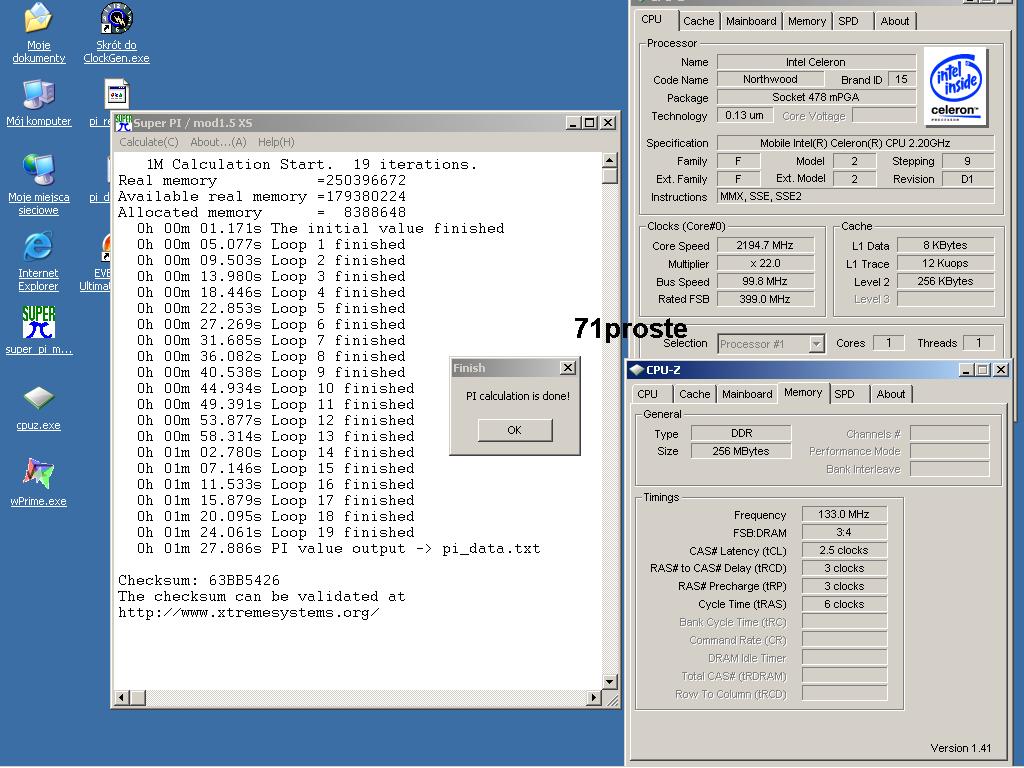Click Super PI vertical scrollbar up arrow
Viewport: 1024px width, 768px height.
click(609, 160)
